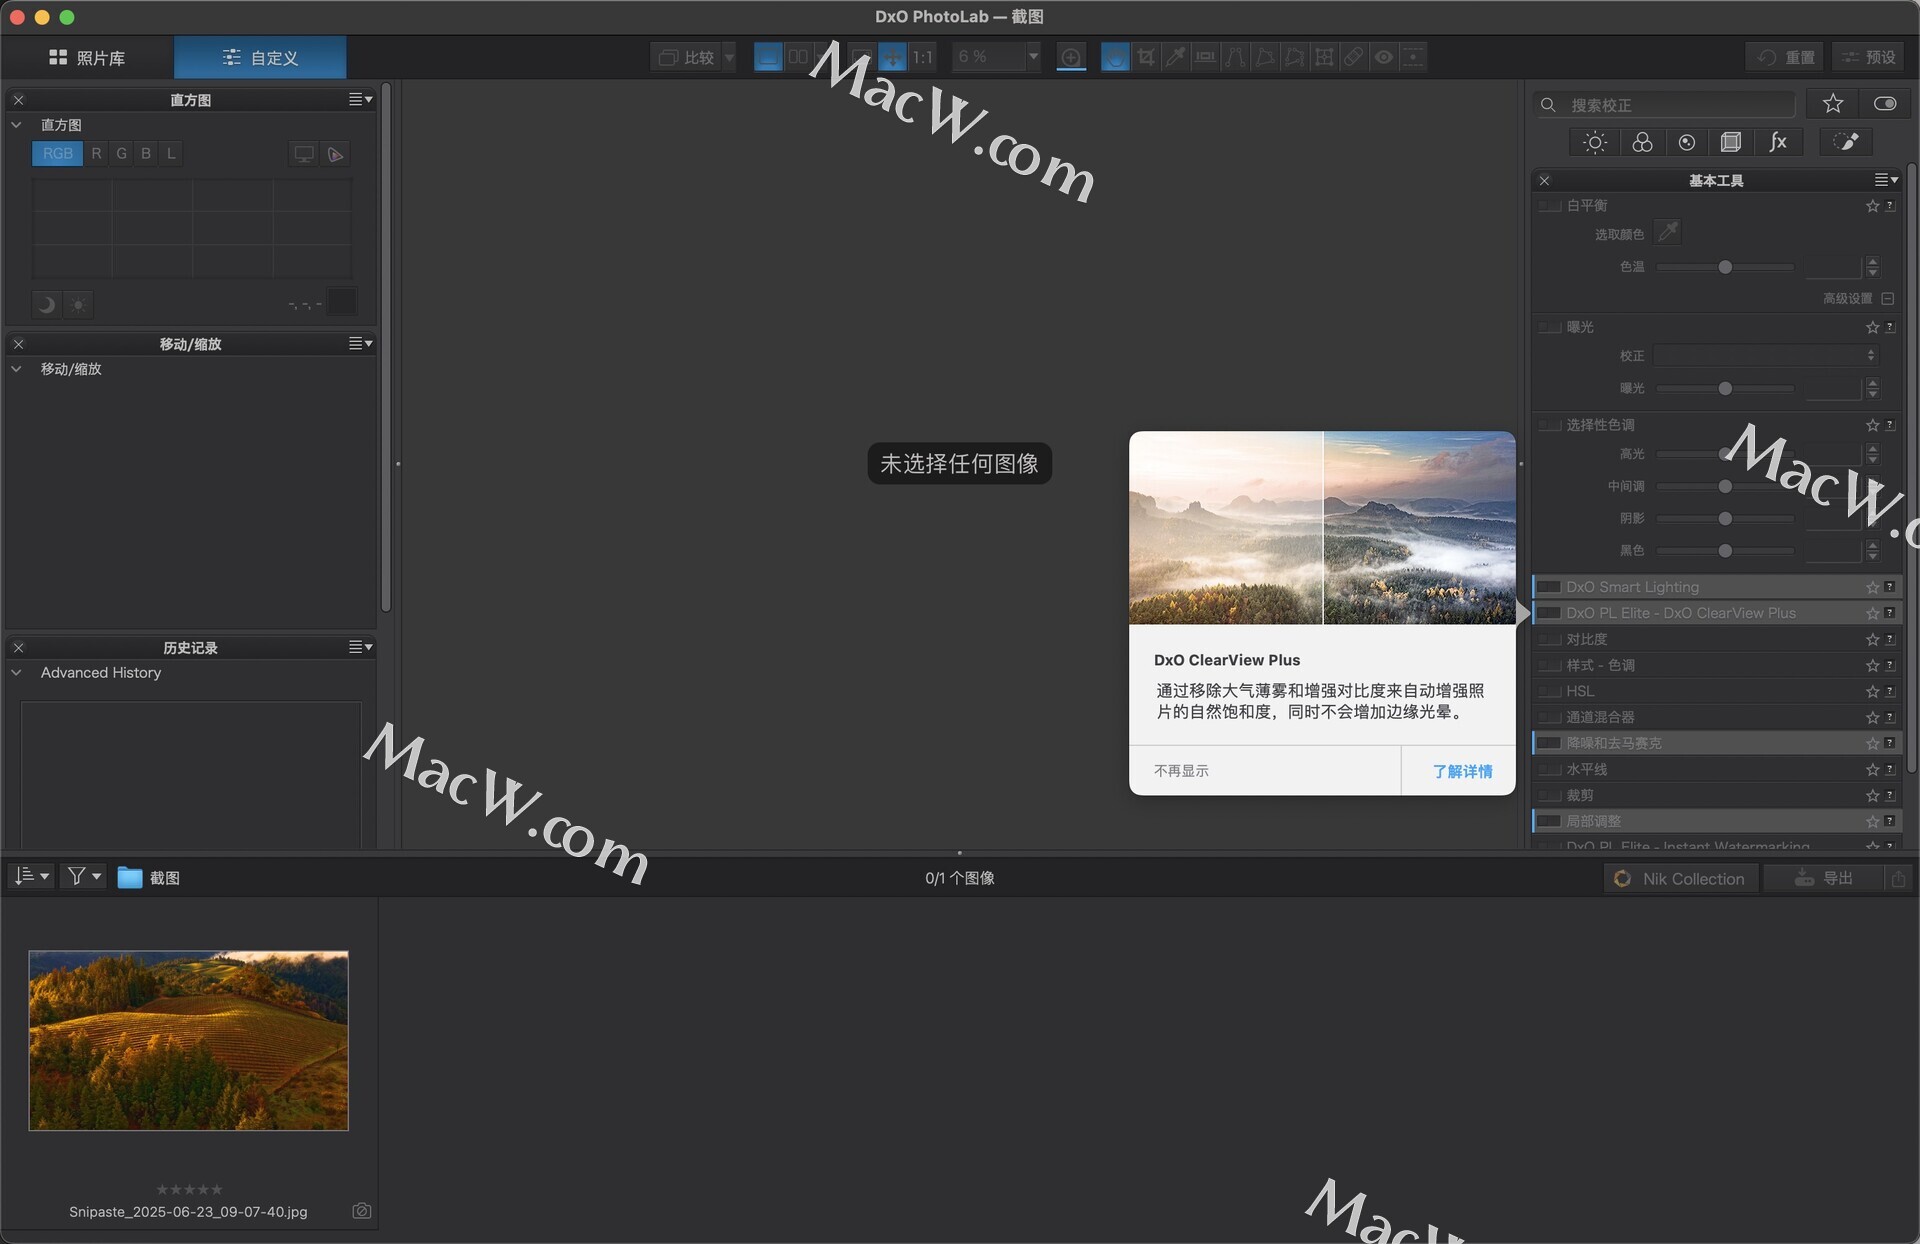Open the zoom percentage dropdown

click(x=1033, y=57)
